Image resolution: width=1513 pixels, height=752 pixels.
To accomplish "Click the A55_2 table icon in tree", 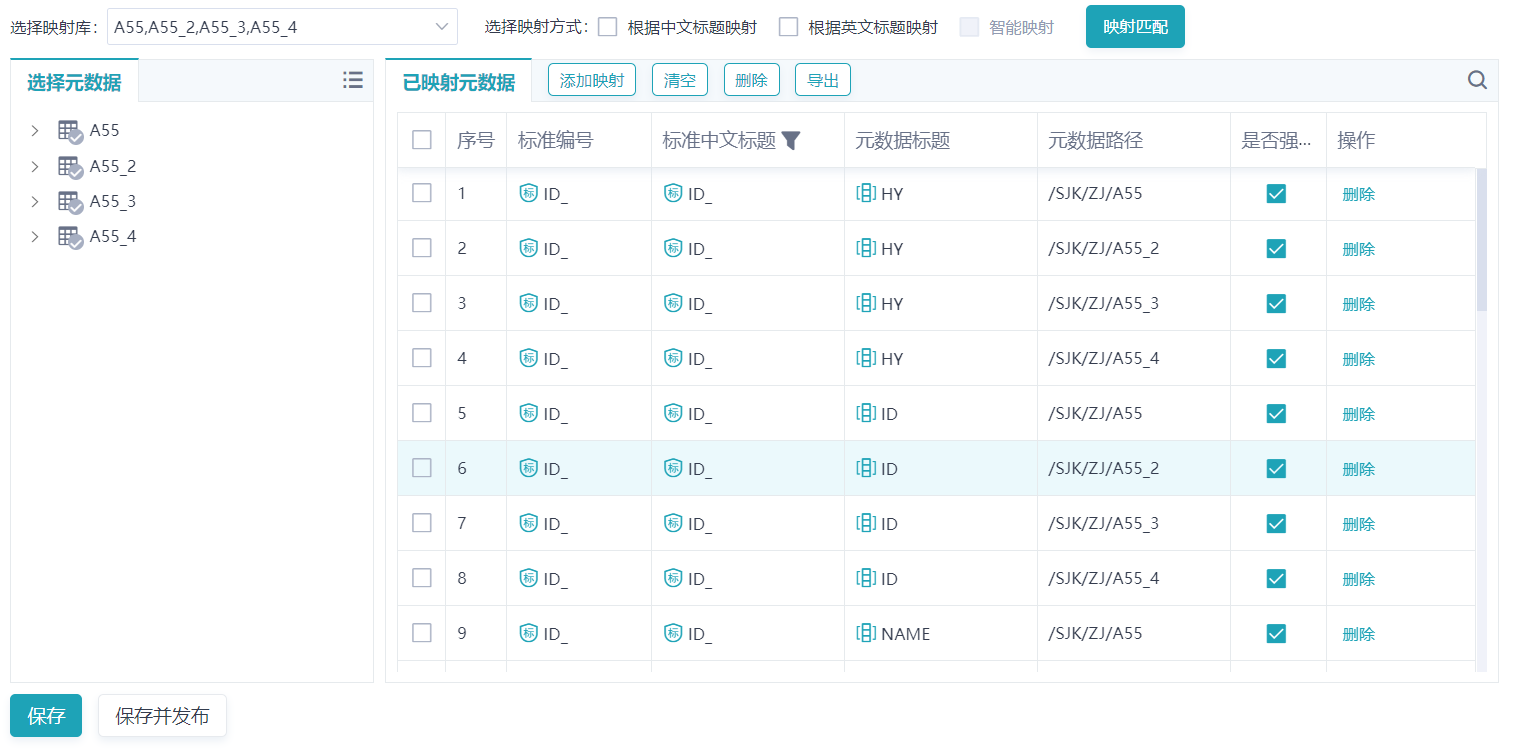I will 69,166.
